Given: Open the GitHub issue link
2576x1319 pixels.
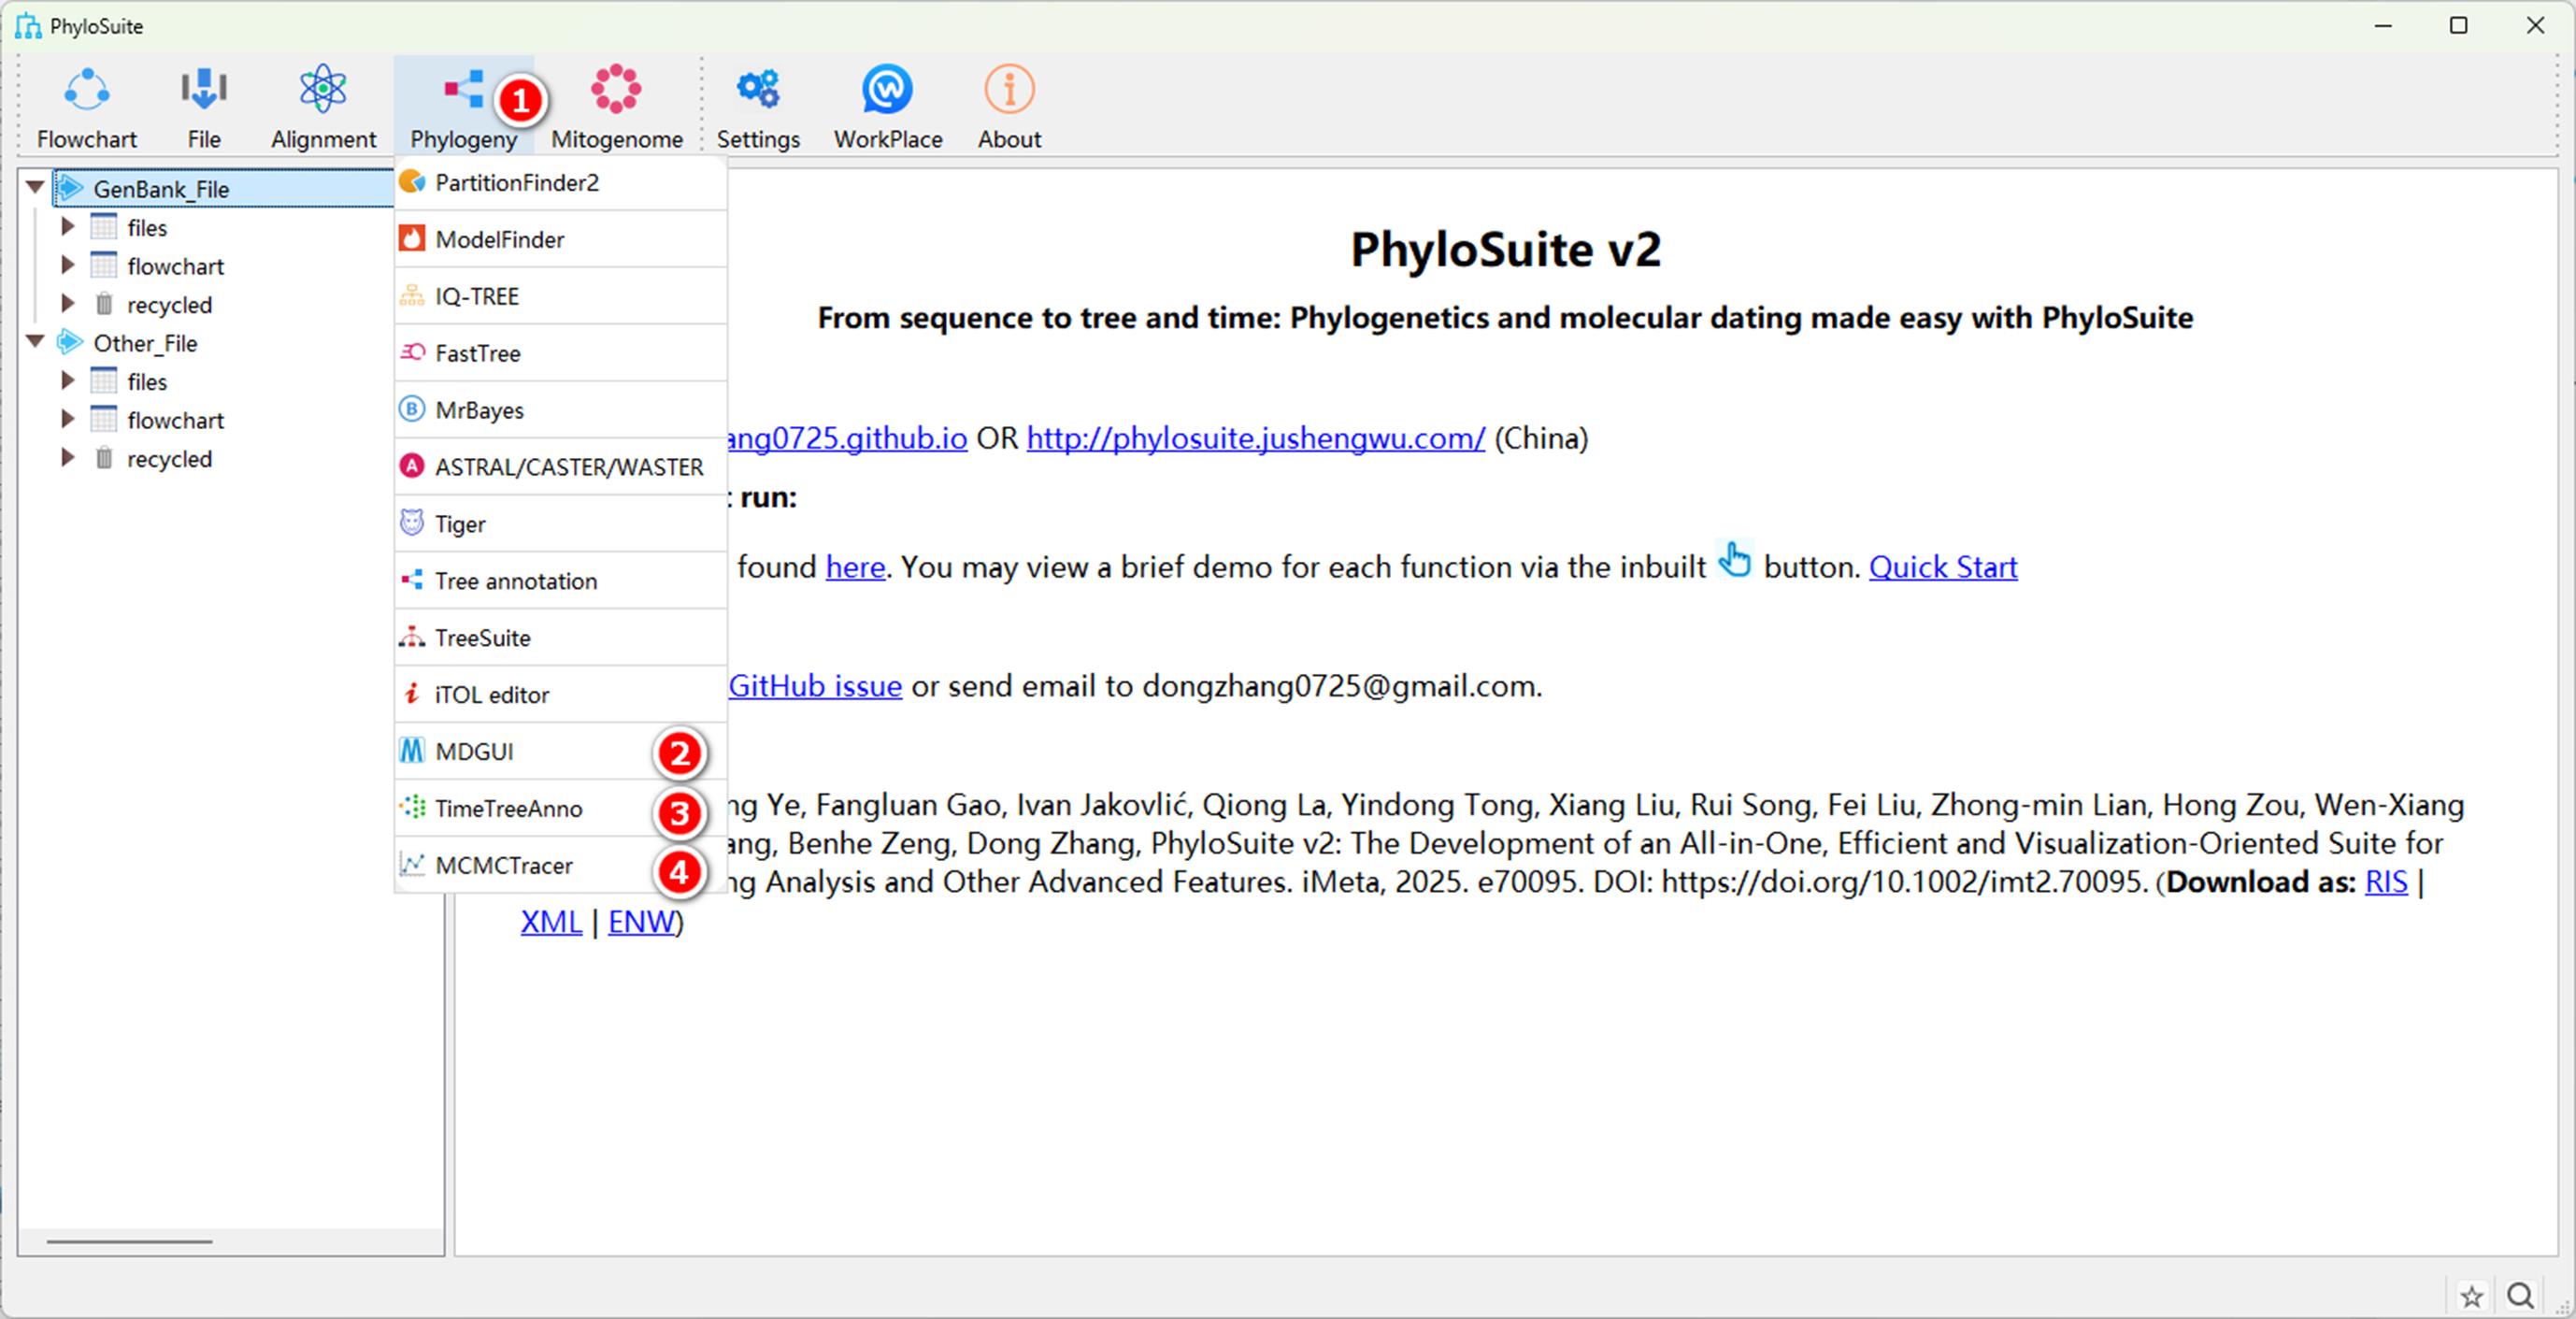Looking at the screenshot, I should click(815, 686).
